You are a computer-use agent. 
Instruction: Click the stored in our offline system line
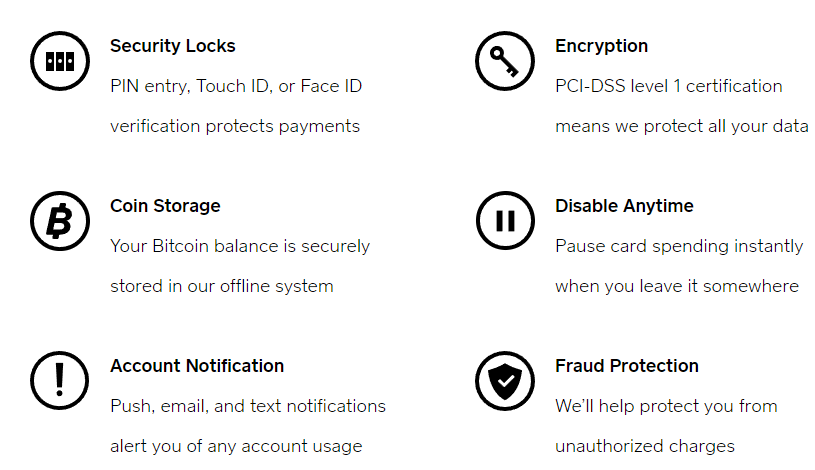[221, 286]
